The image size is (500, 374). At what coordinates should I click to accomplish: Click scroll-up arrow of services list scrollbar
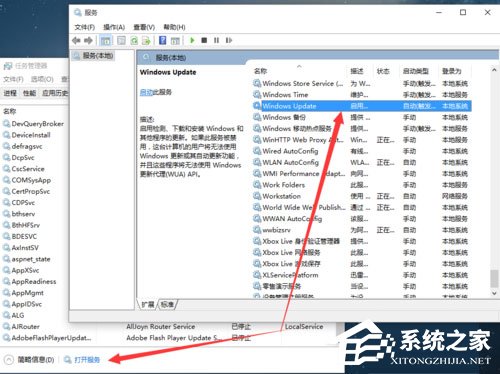494,70
